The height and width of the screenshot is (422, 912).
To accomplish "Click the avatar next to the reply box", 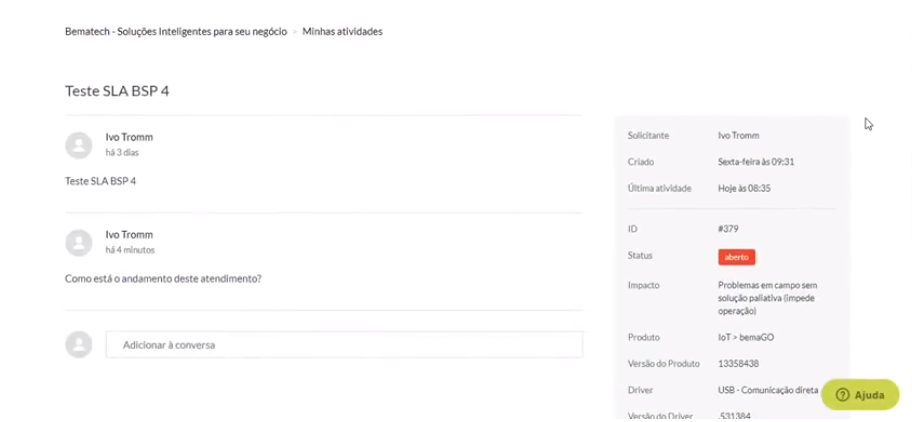I will coord(79,344).
